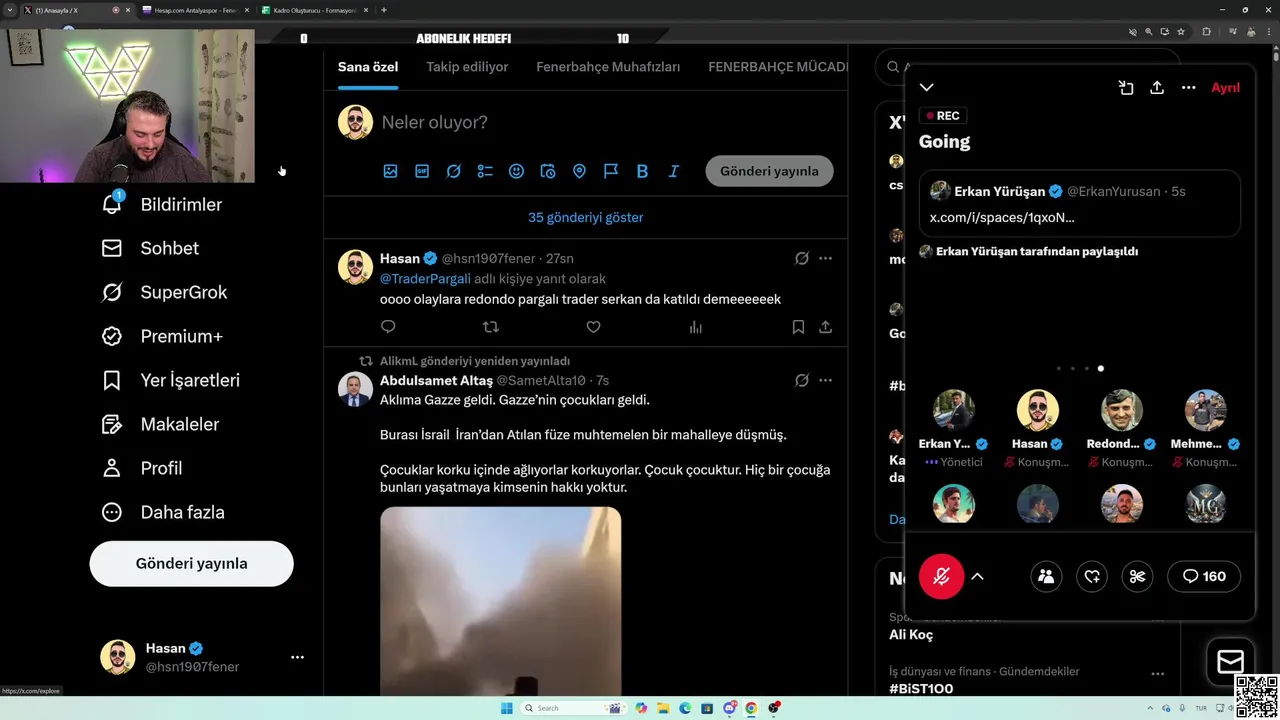Show 35 new posts link
The height and width of the screenshot is (720, 1280).
click(586, 217)
